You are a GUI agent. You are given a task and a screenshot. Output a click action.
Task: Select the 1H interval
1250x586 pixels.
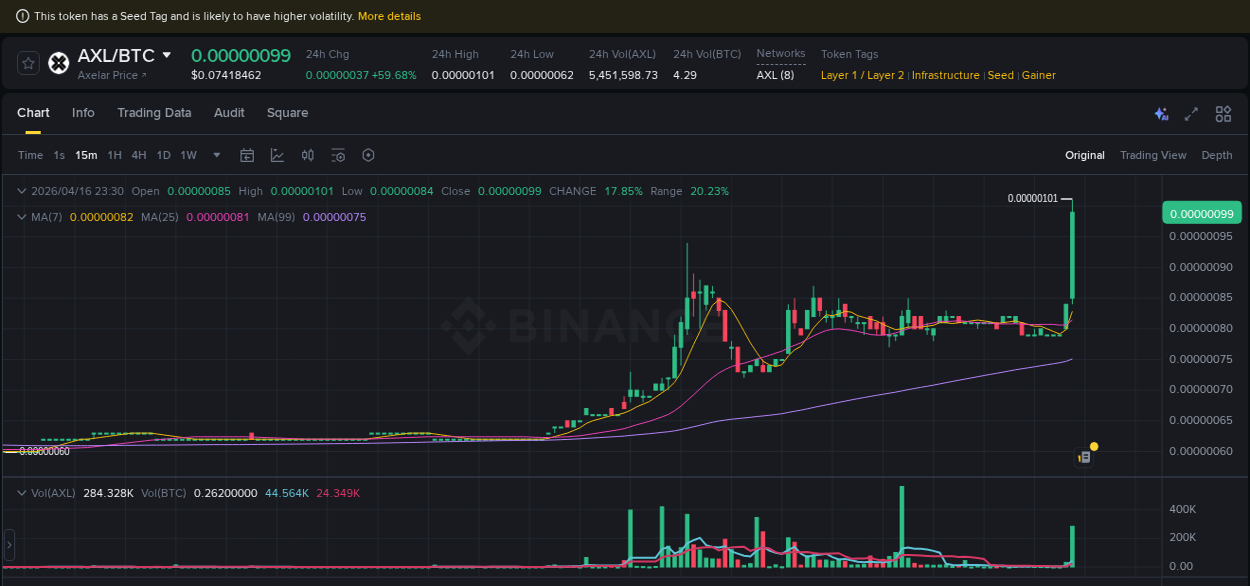coord(114,155)
